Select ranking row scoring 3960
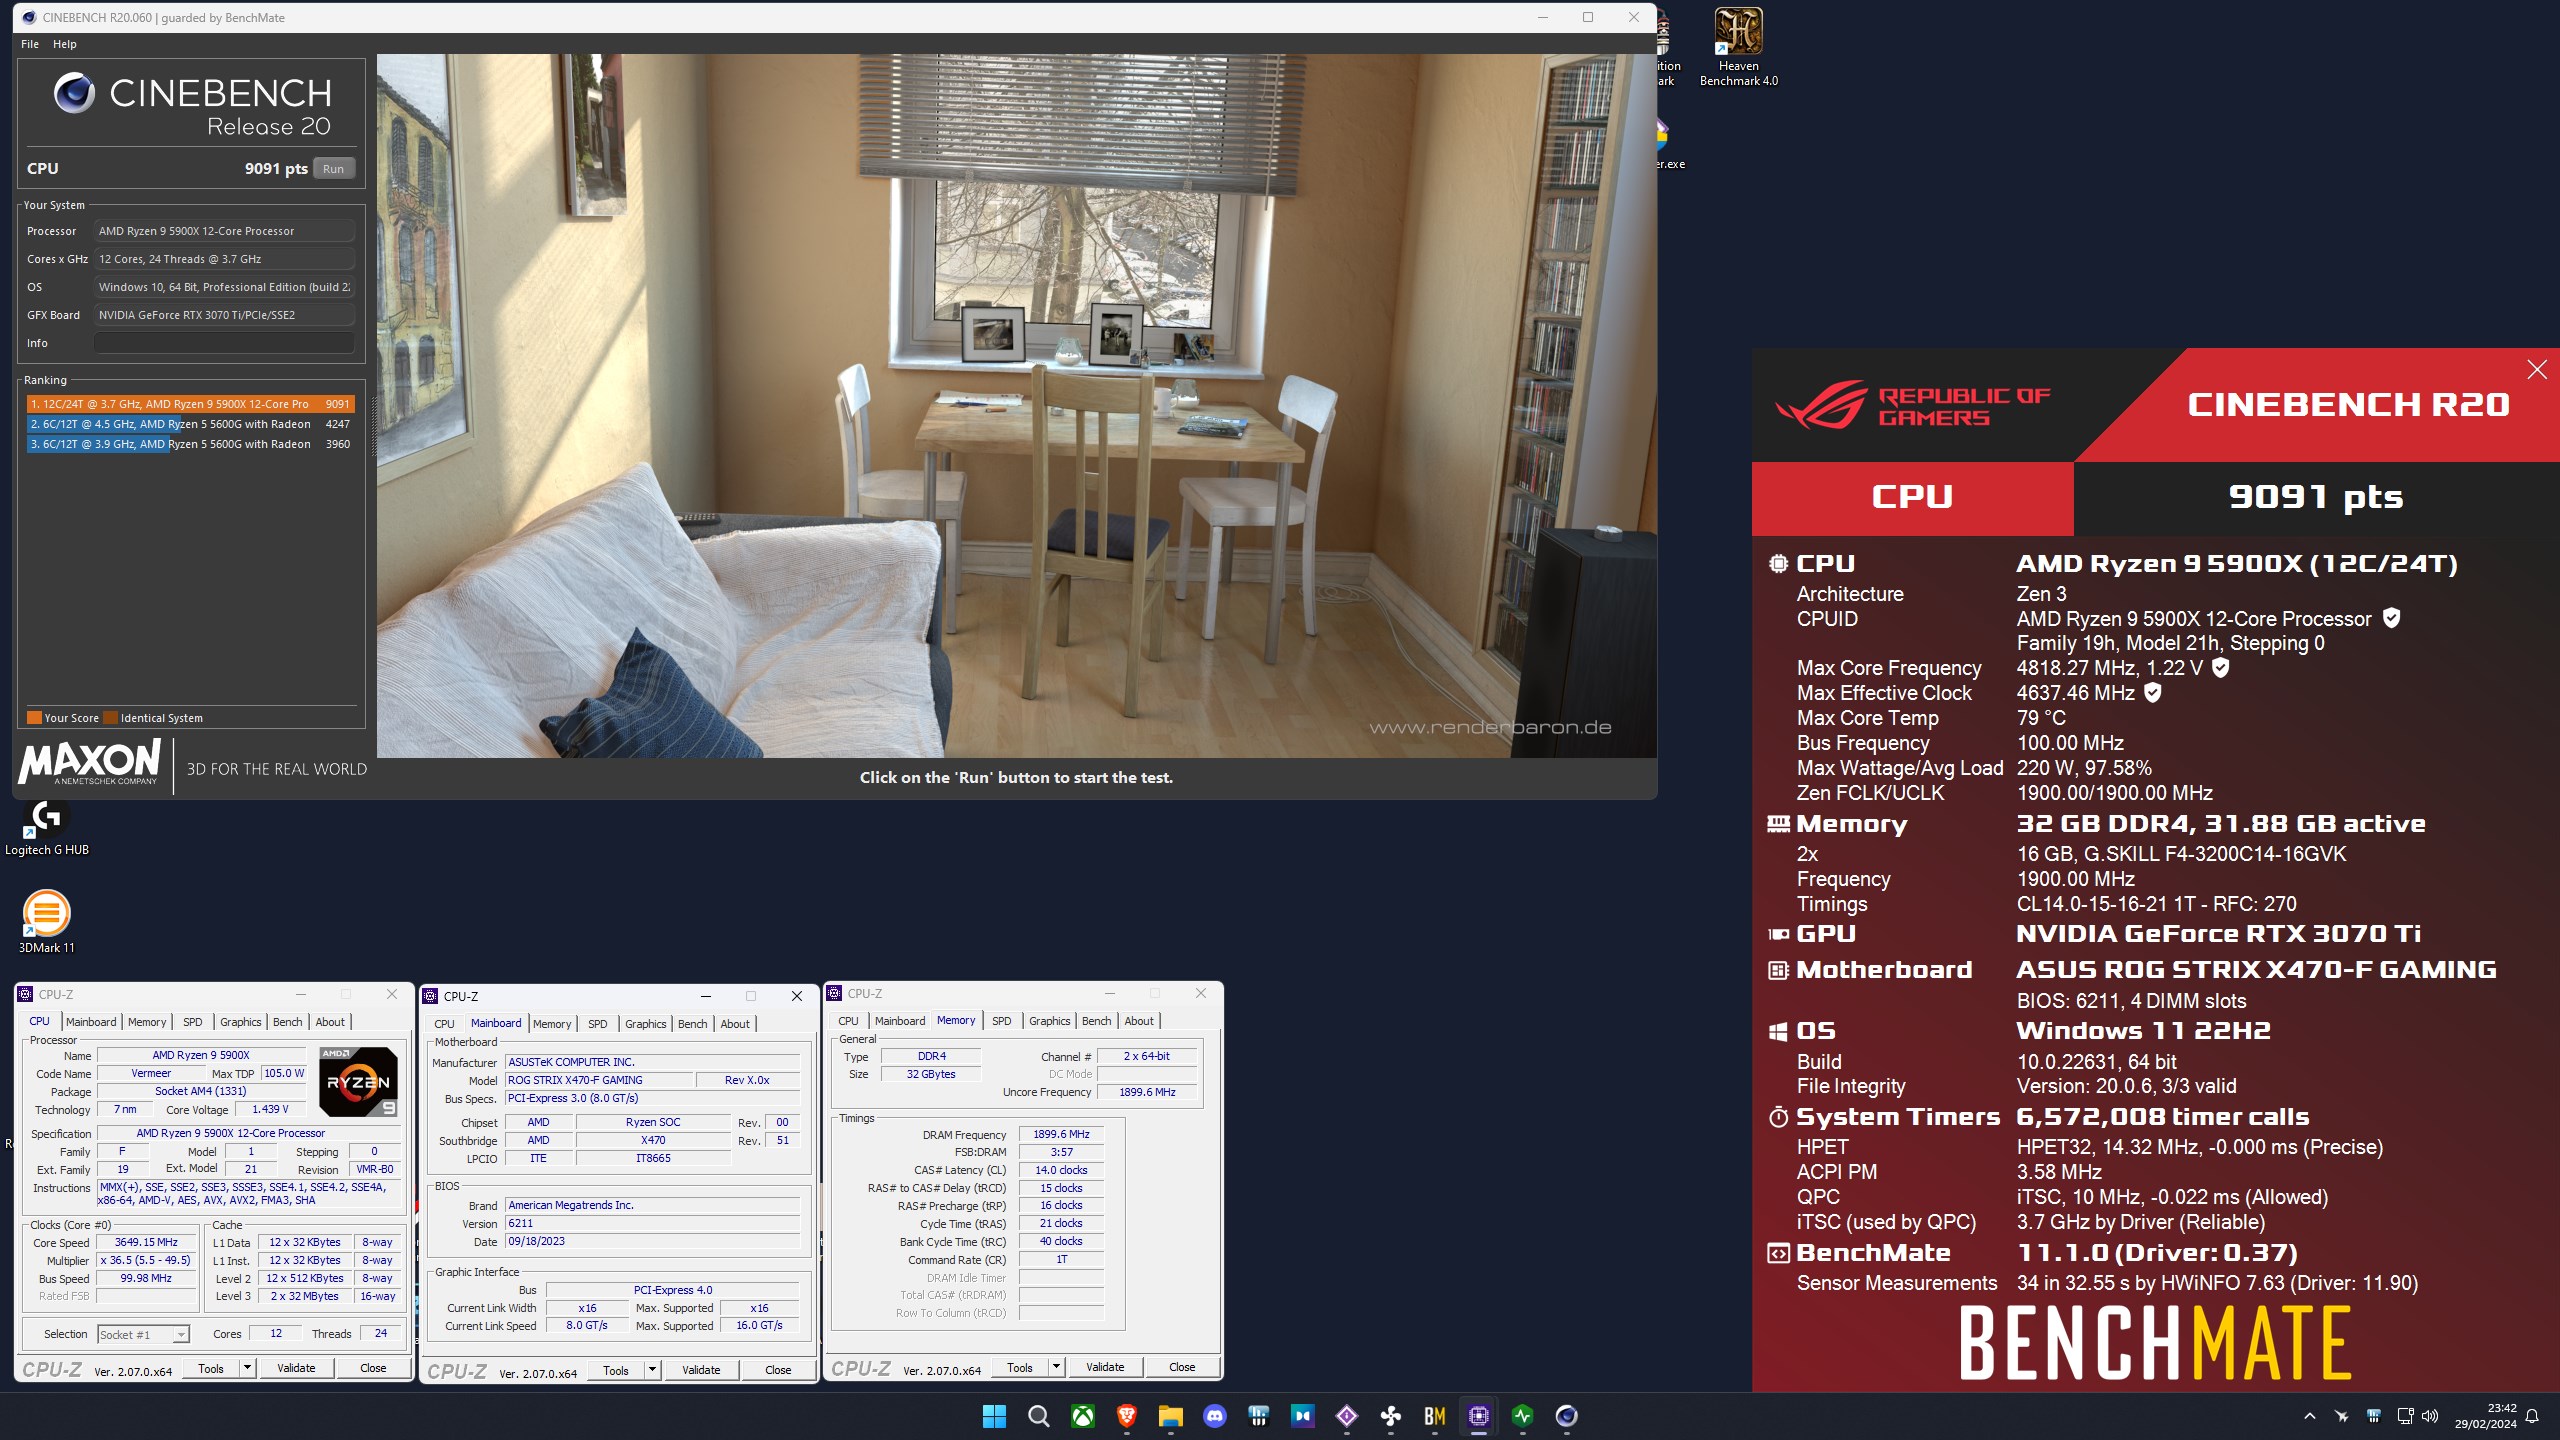 point(190,444)
